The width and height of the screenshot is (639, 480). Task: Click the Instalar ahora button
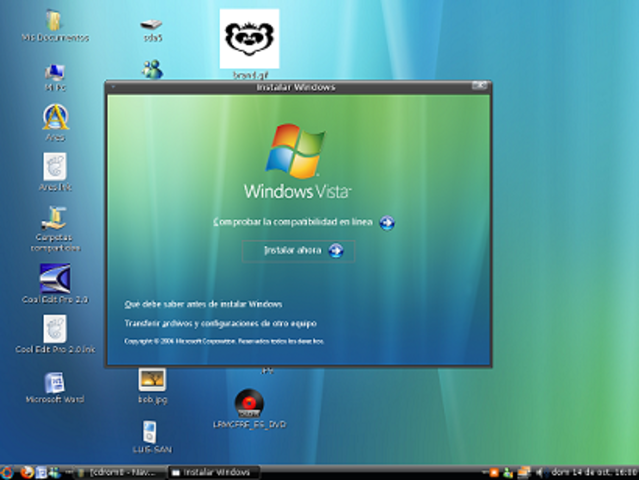click(x=298, y=251)
